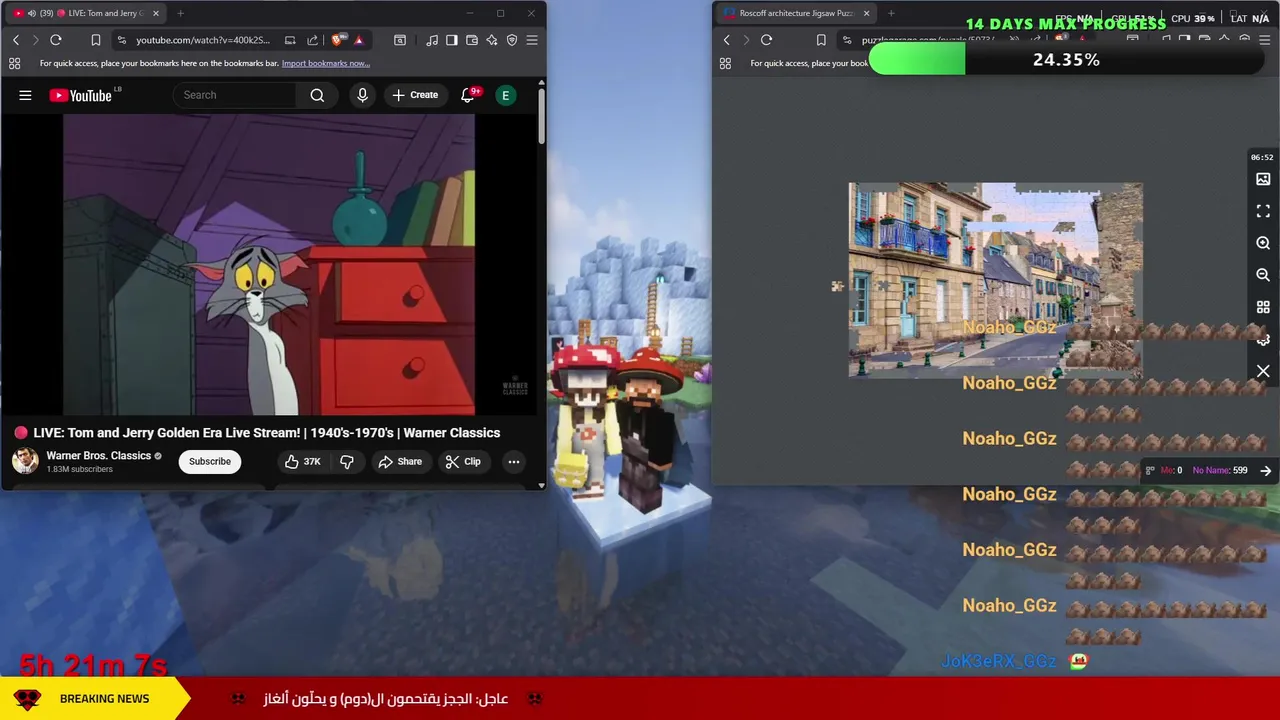Screen dimensions: 1280x720
Task: Subscribe to Warner Bros. Classics
Action: pyautogui.click(x=210, y=461)
